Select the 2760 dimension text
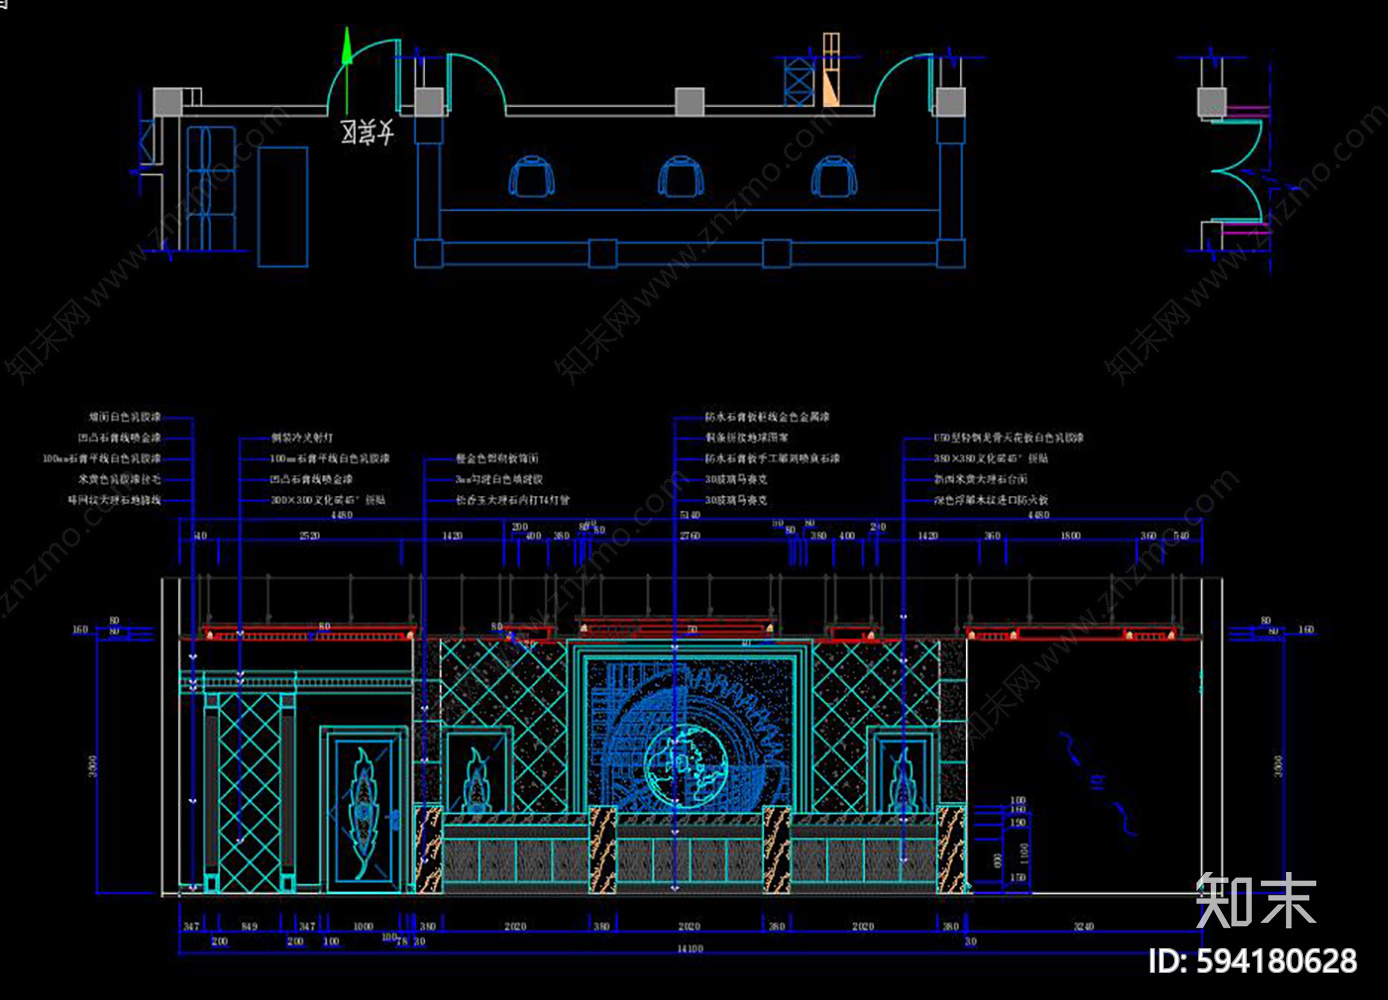The image size is (1388, 1000). click(690, 536)
